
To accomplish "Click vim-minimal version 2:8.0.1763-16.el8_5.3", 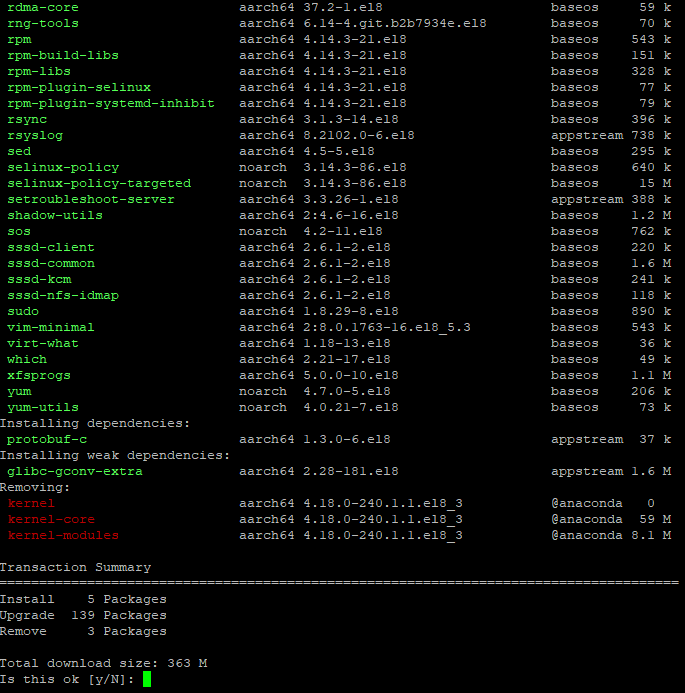I will [387, 327].
